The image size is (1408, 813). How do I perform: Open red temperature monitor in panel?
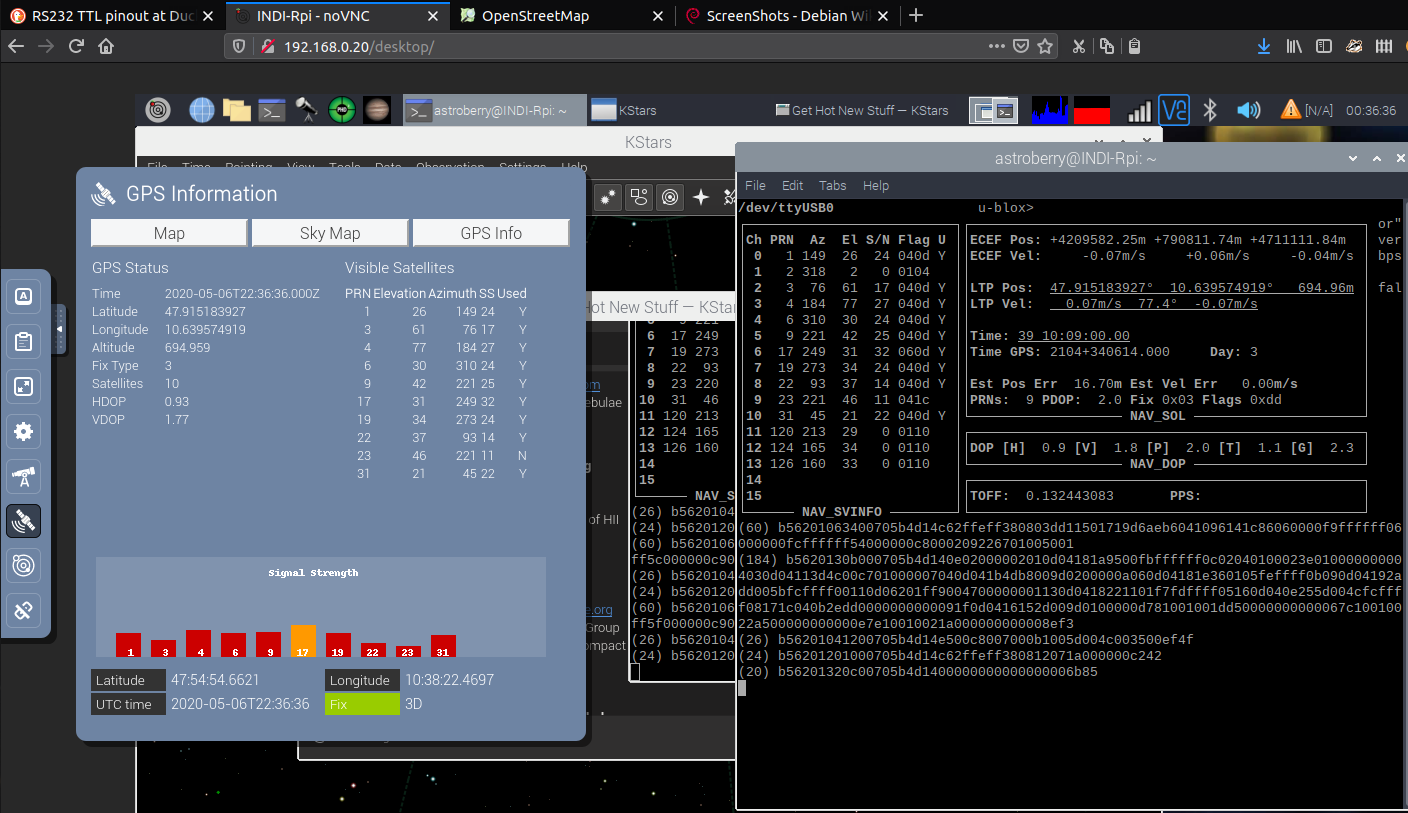1092,110
